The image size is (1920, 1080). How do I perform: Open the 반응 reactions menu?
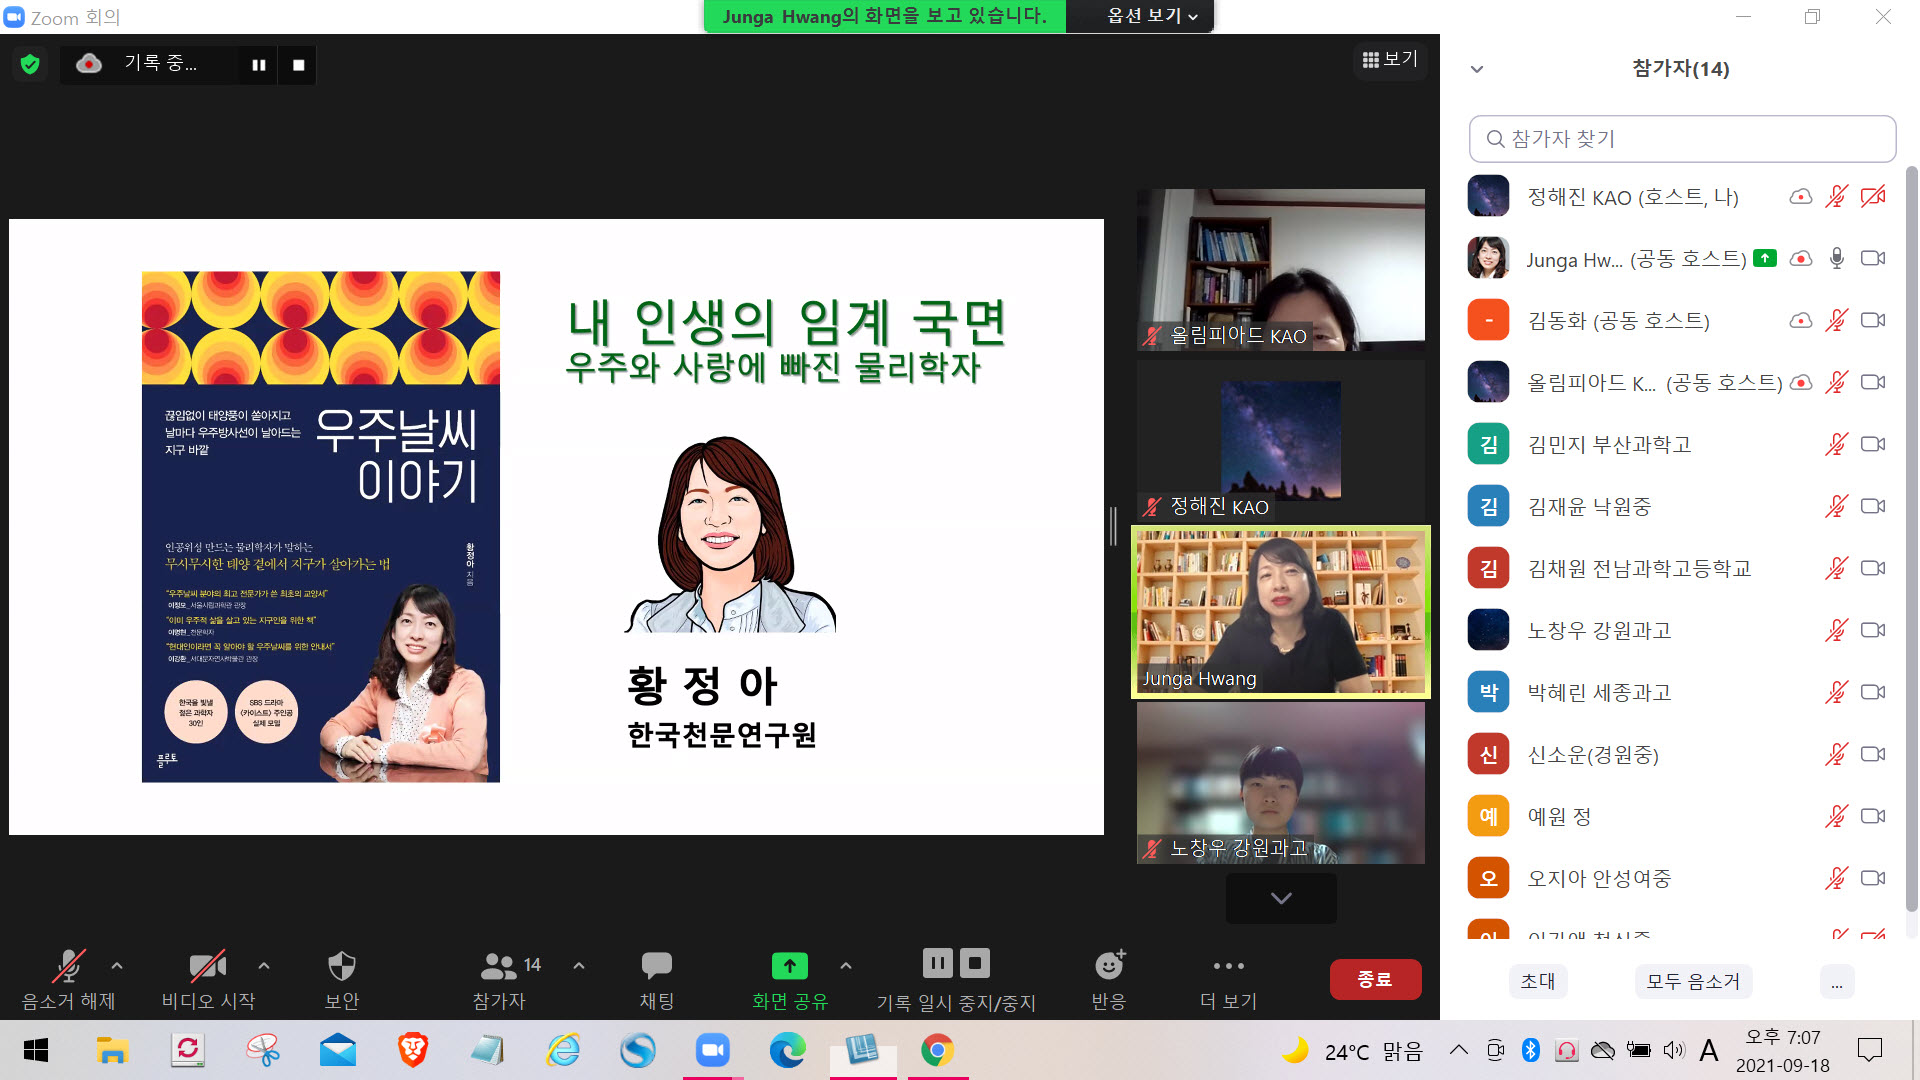[1109, 979]
